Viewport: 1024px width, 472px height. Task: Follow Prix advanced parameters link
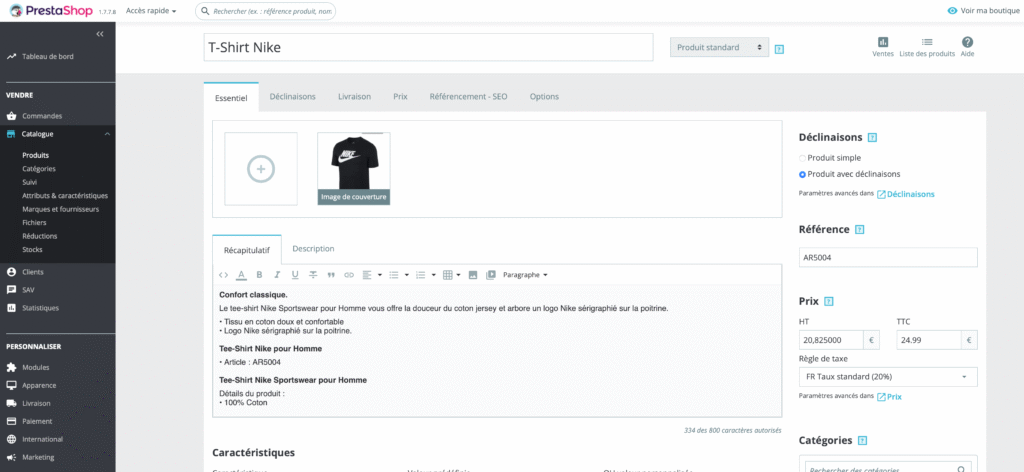[889, 397]
